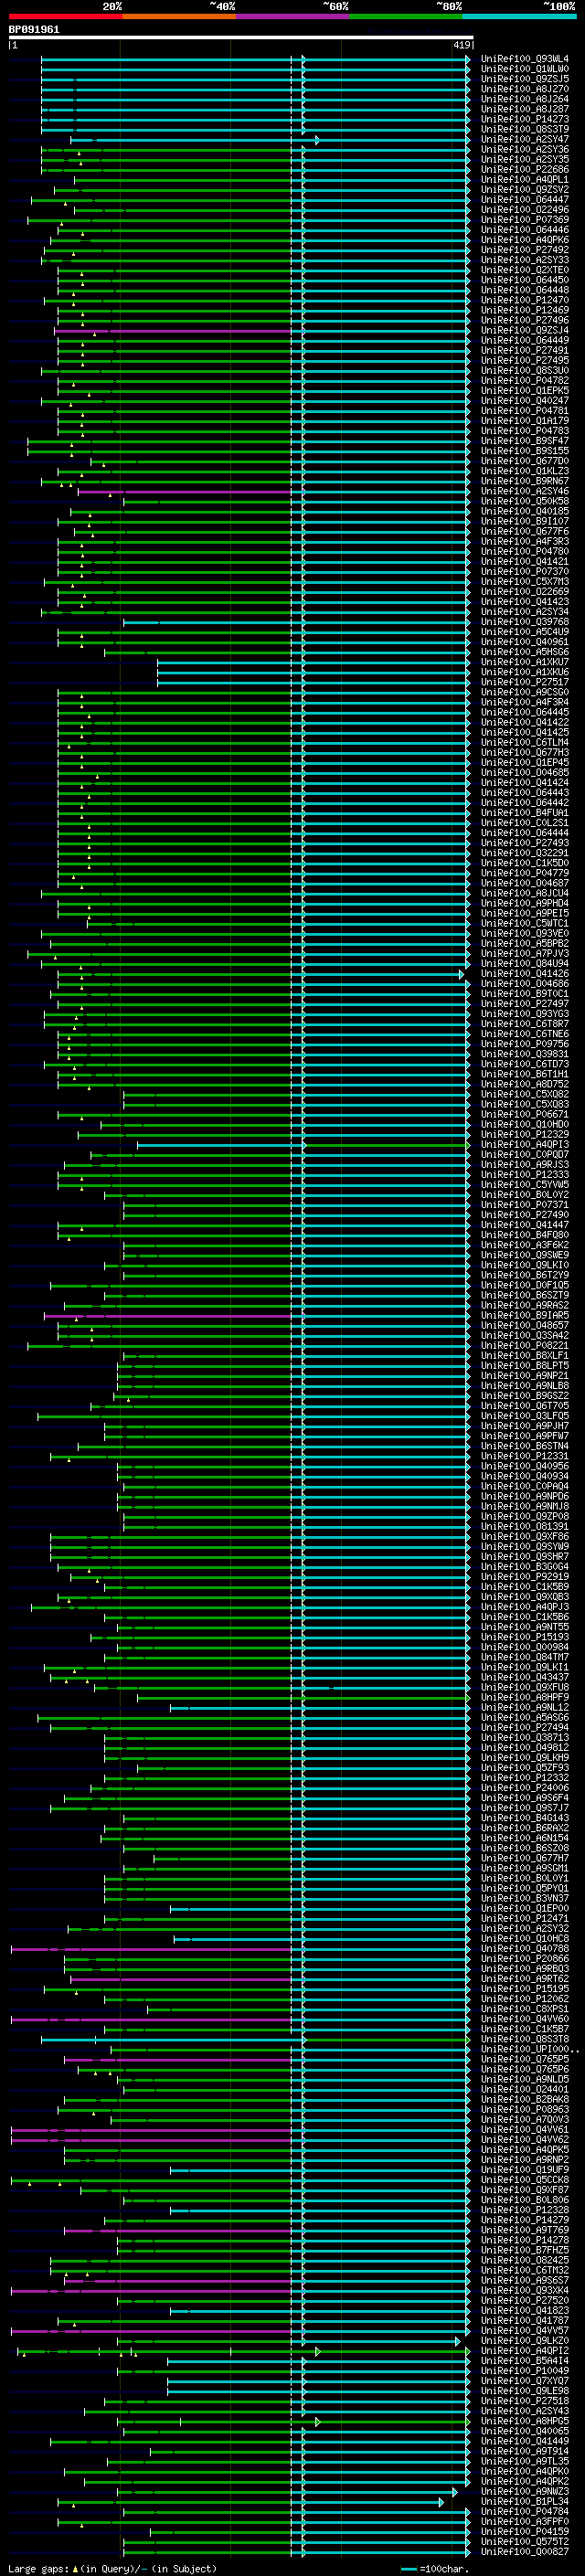
Task: Click label UniRef100_A4QPK6
Action: pos(525,240)
